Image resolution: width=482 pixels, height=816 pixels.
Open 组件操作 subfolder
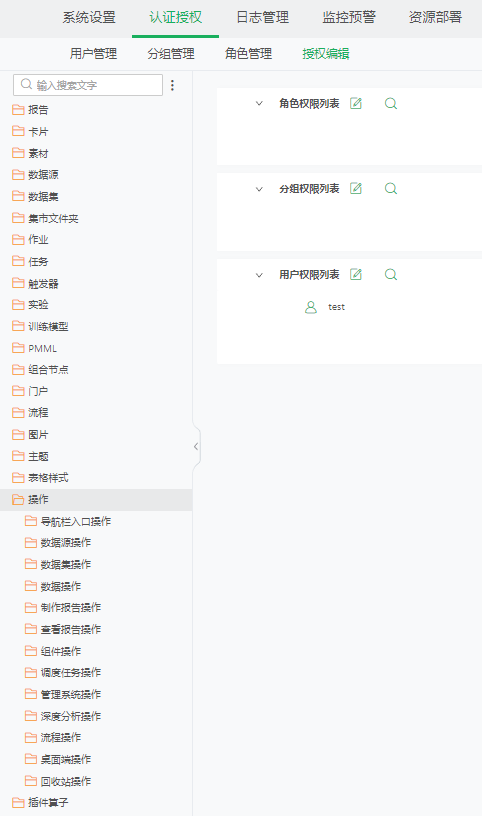pyautogui.click(x=61, y=652)
